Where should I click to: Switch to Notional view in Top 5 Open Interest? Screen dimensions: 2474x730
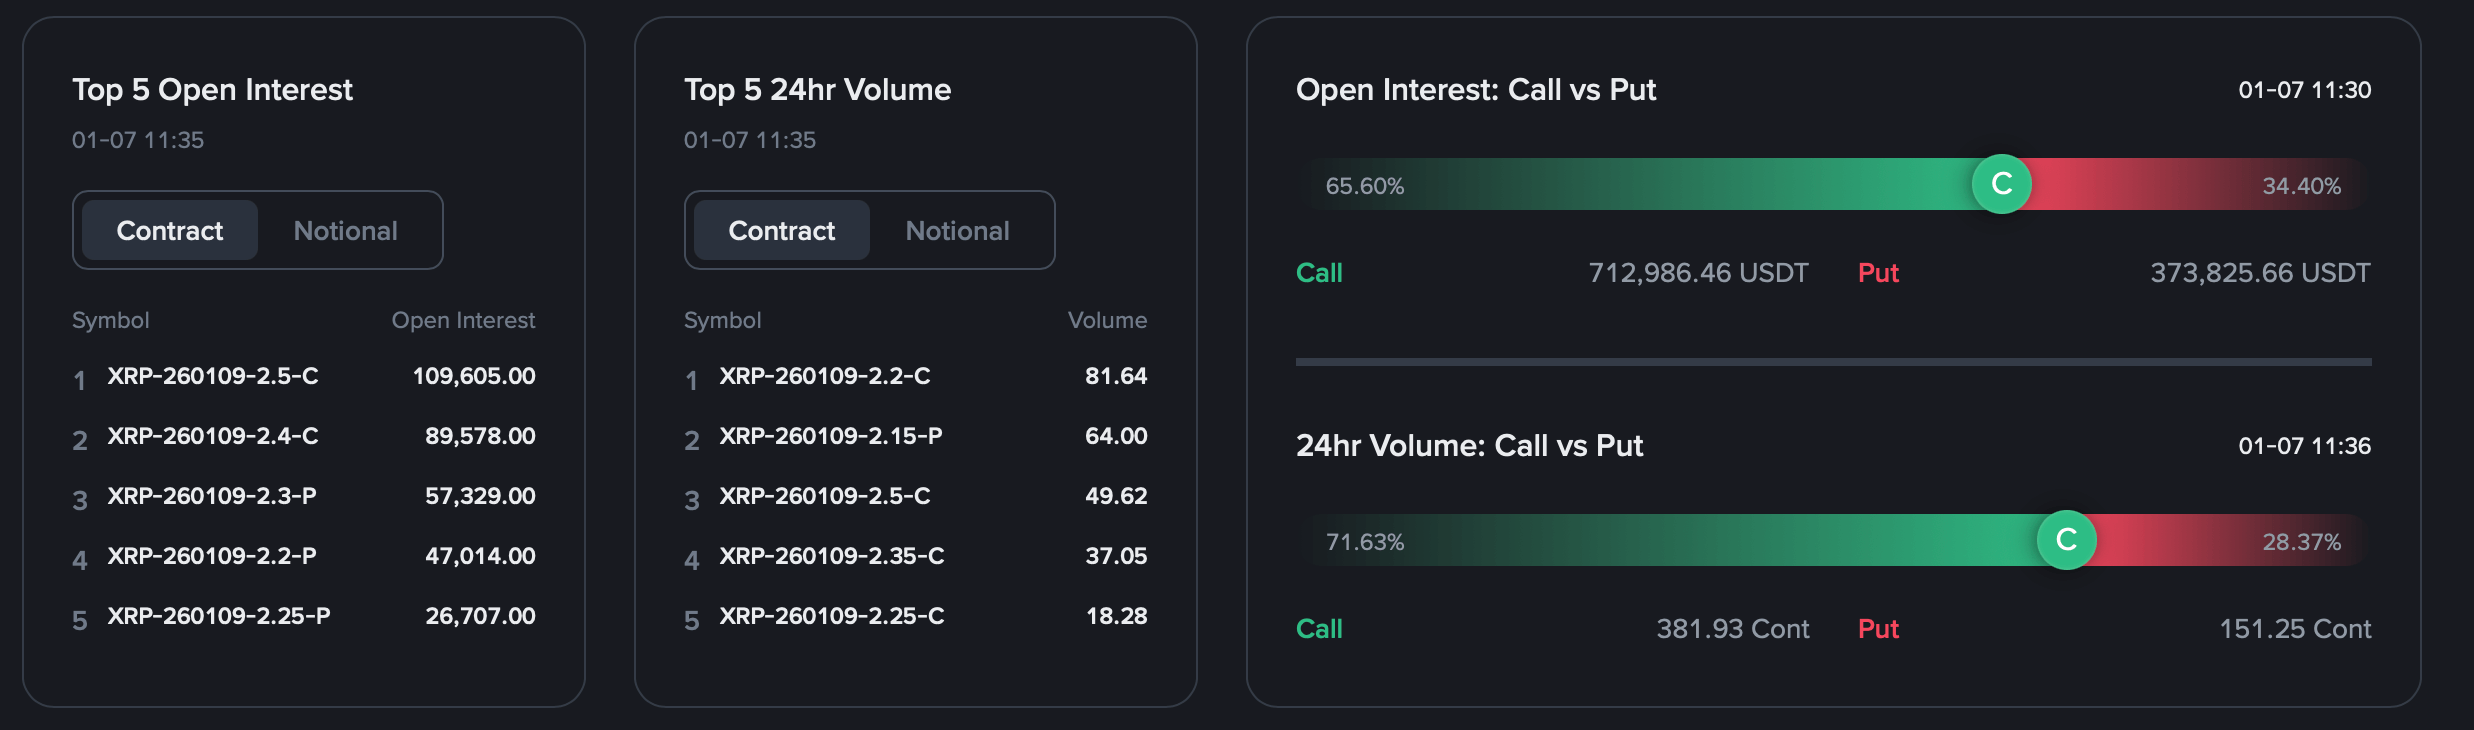345,230
